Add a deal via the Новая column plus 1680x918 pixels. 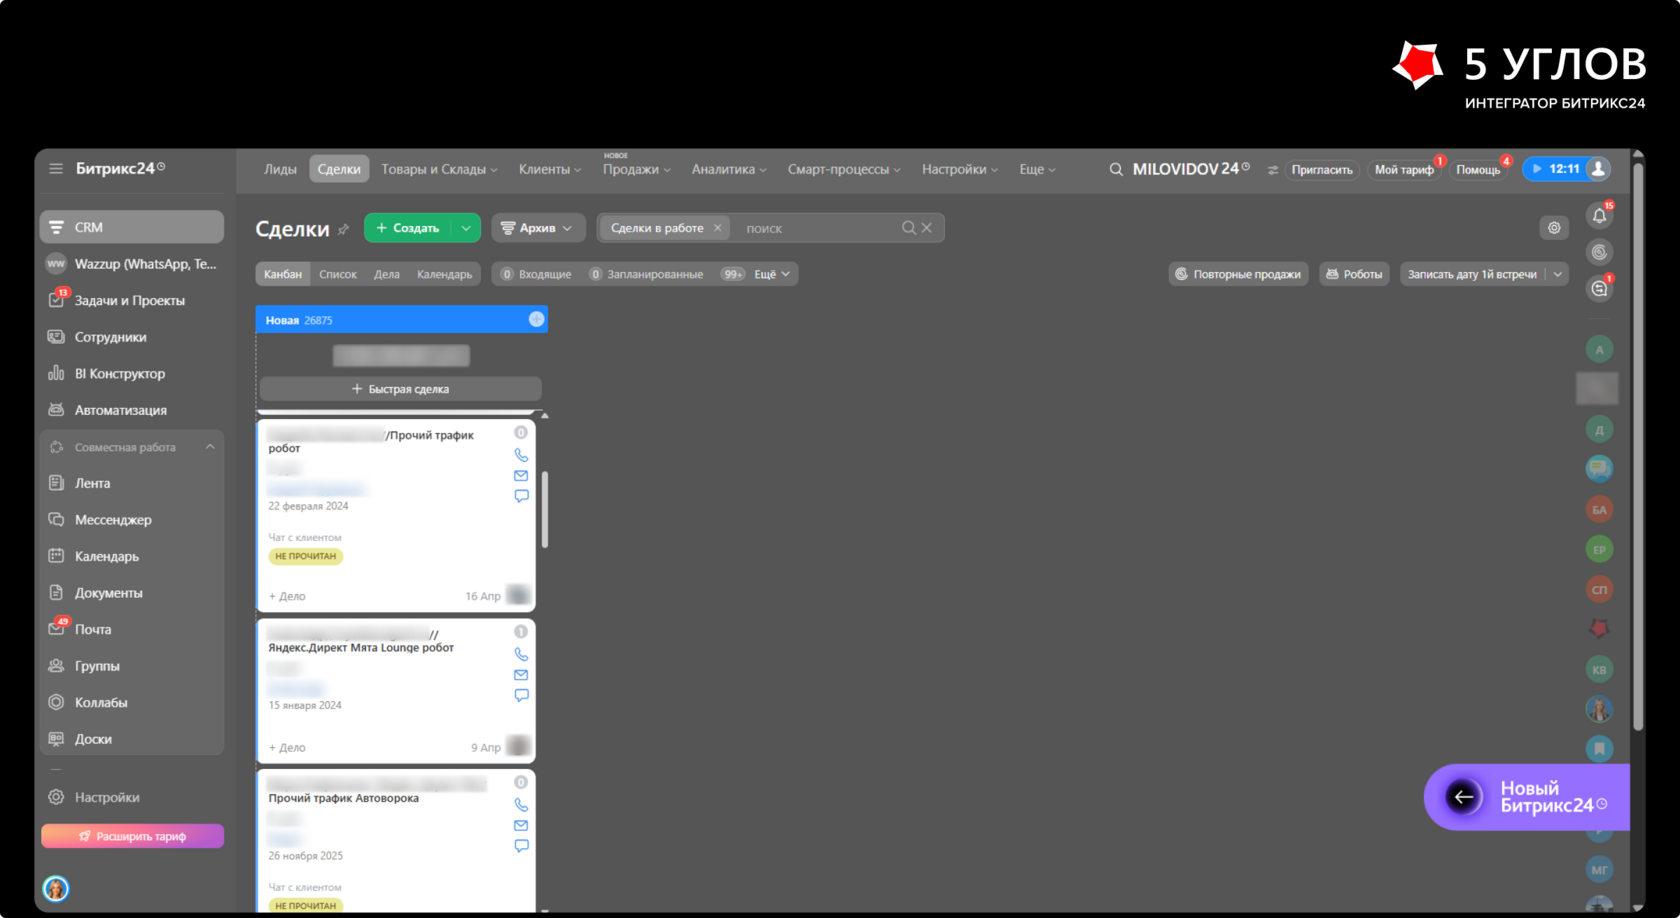click(537, 319)
